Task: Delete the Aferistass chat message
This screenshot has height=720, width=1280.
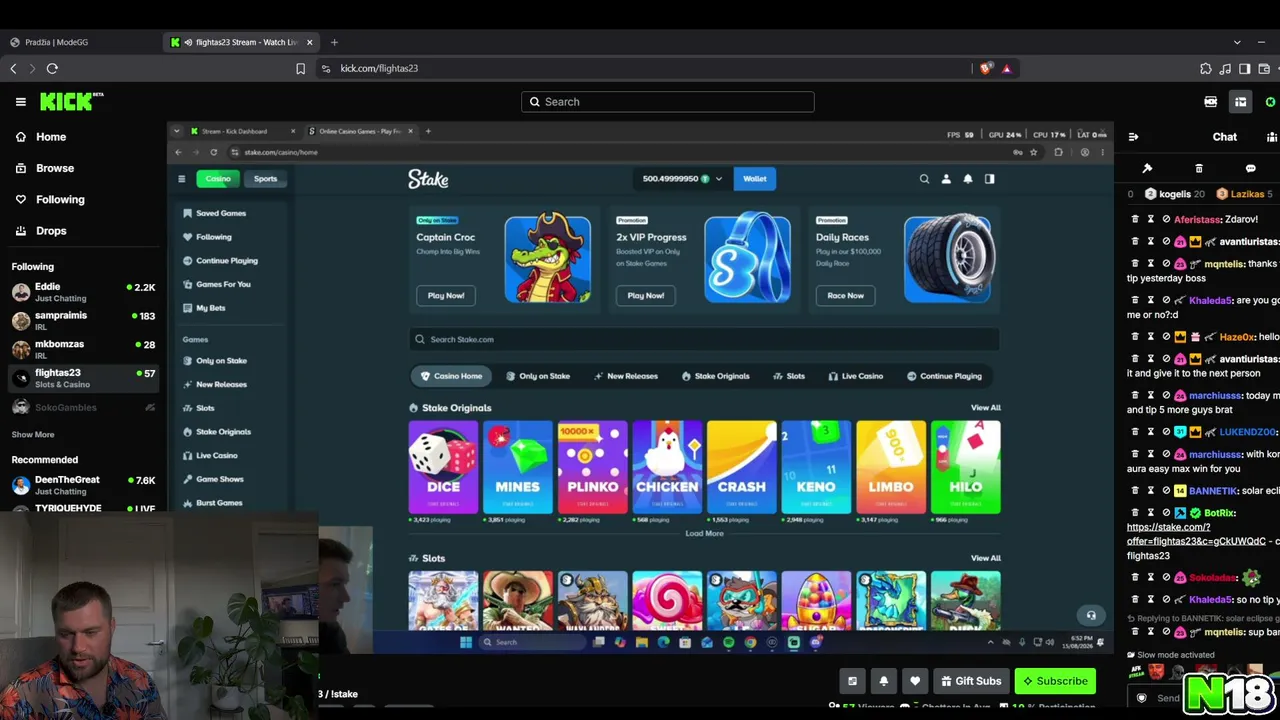Action: (1135, 219)
